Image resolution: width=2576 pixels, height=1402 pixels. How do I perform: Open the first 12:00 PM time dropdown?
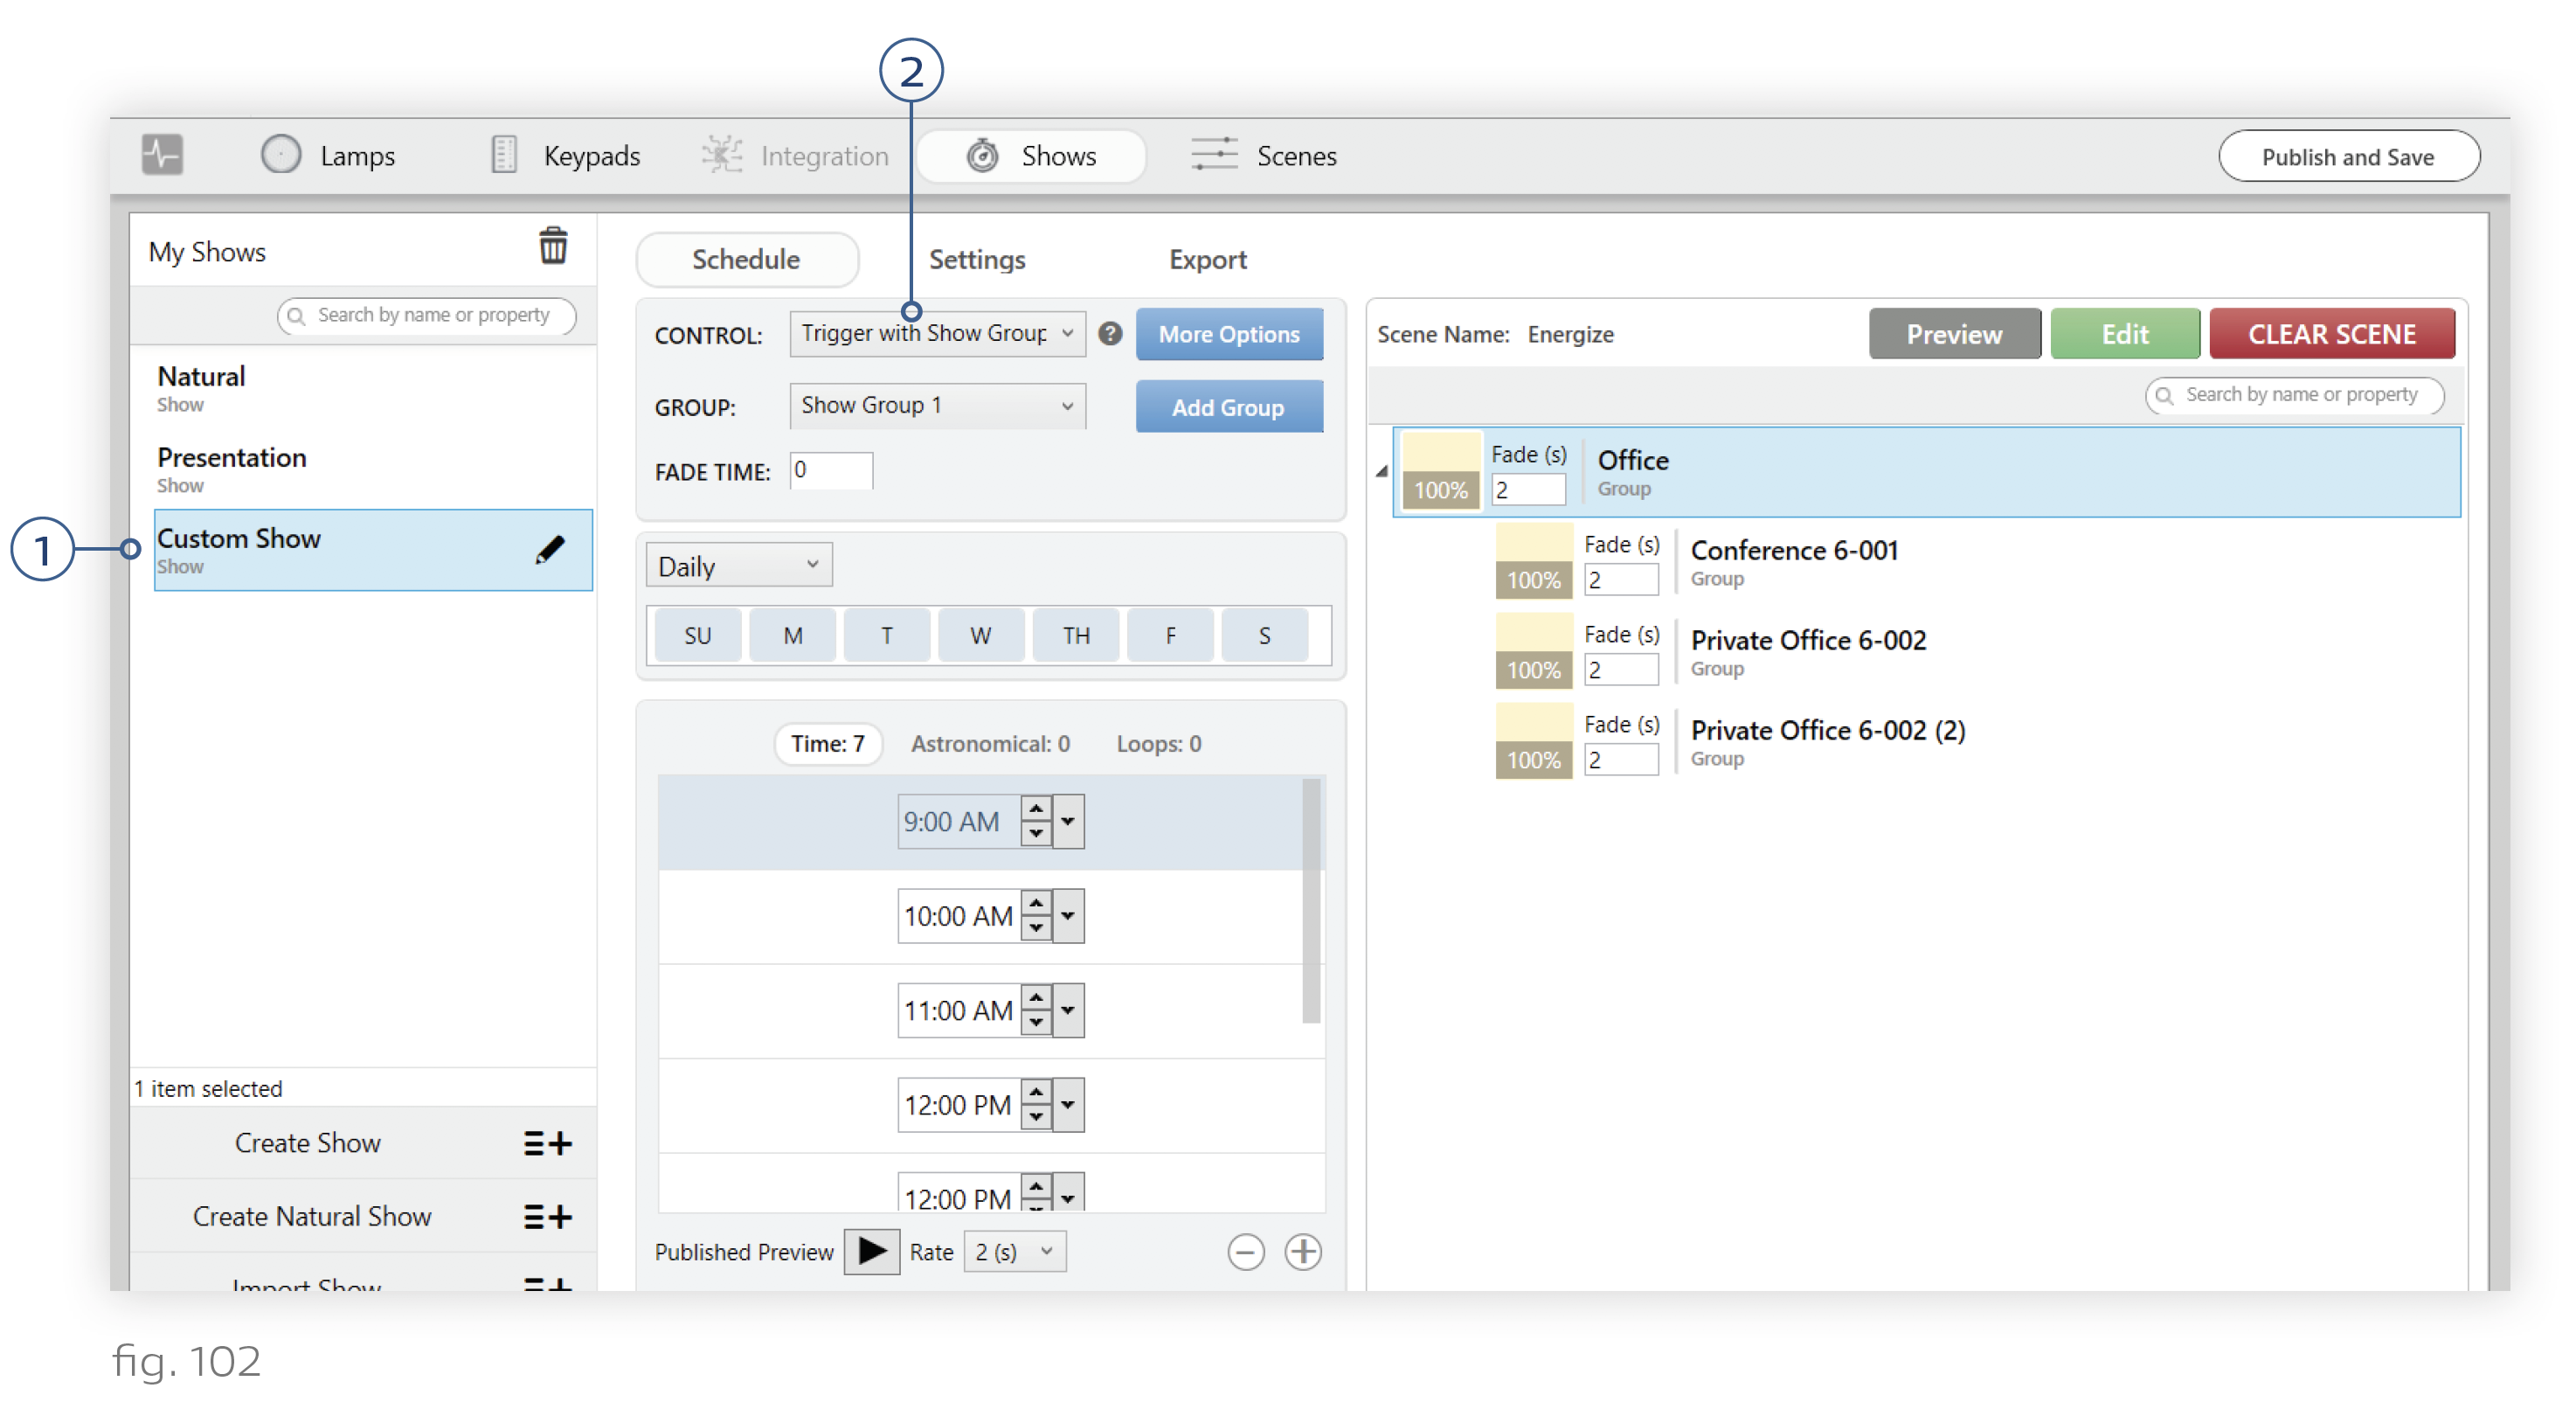(1067, 1104)
